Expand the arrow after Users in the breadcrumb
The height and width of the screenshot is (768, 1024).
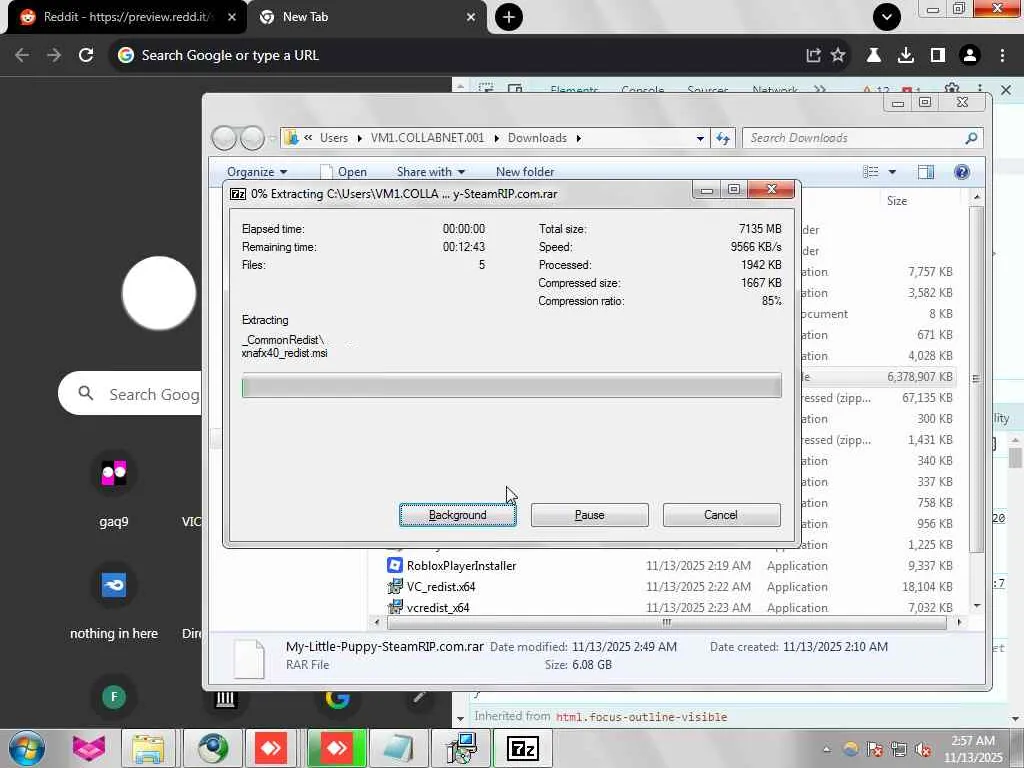360,138
